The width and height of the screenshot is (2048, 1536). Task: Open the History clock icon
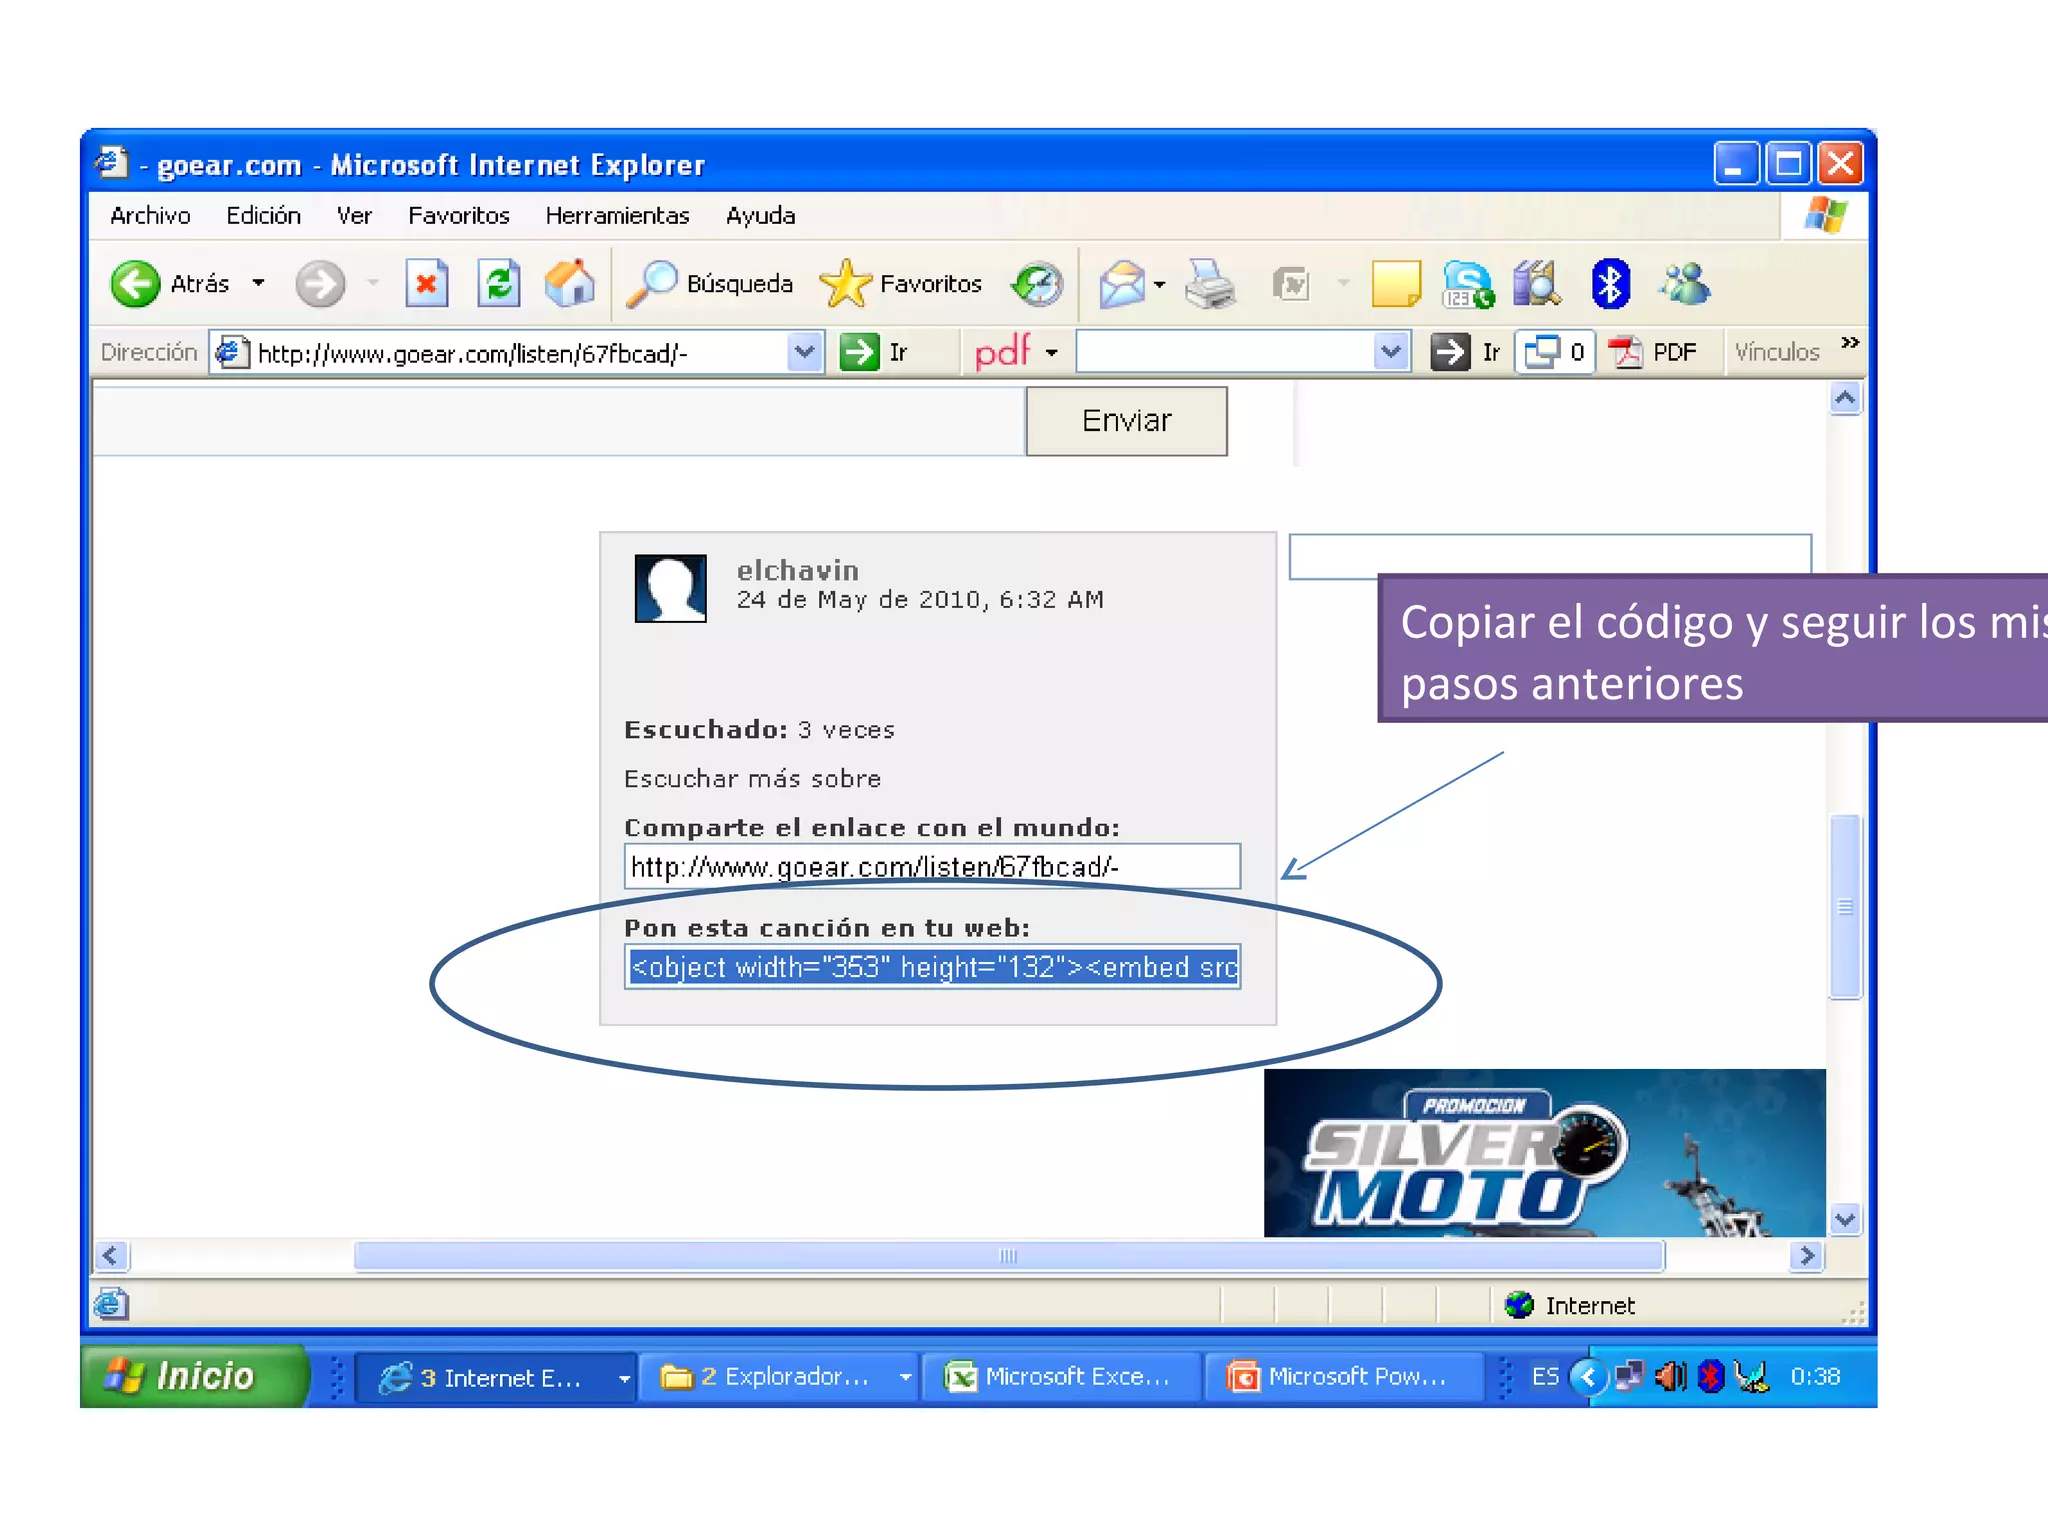point(1037,284)
